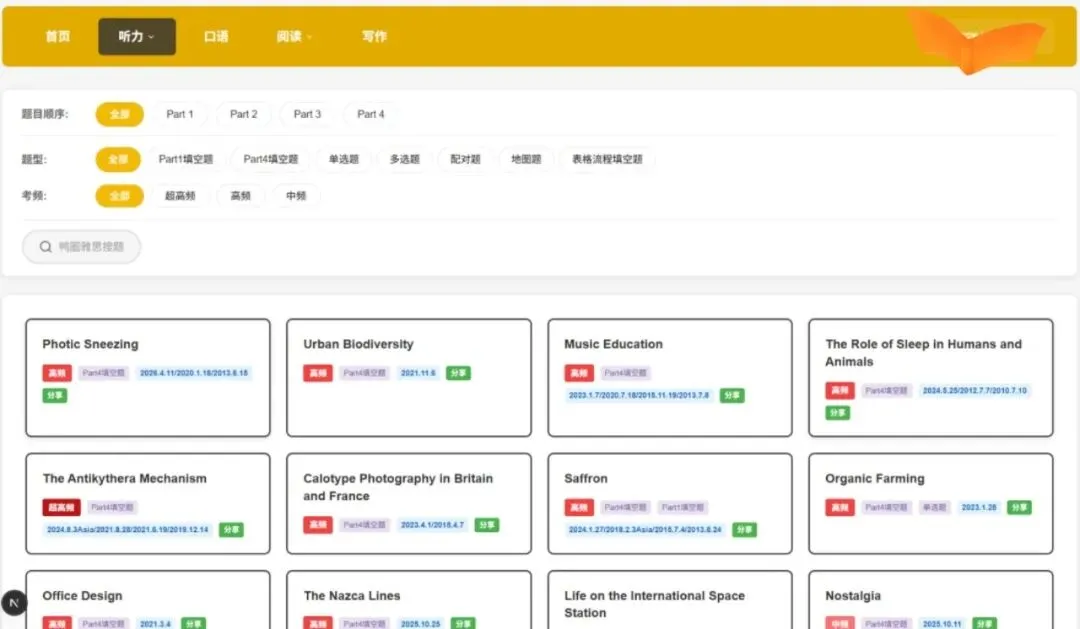Click the 2021.11.6 date on Urban Biodiversity
Screen dimensions: 1080x629
(x=418, y=373)
